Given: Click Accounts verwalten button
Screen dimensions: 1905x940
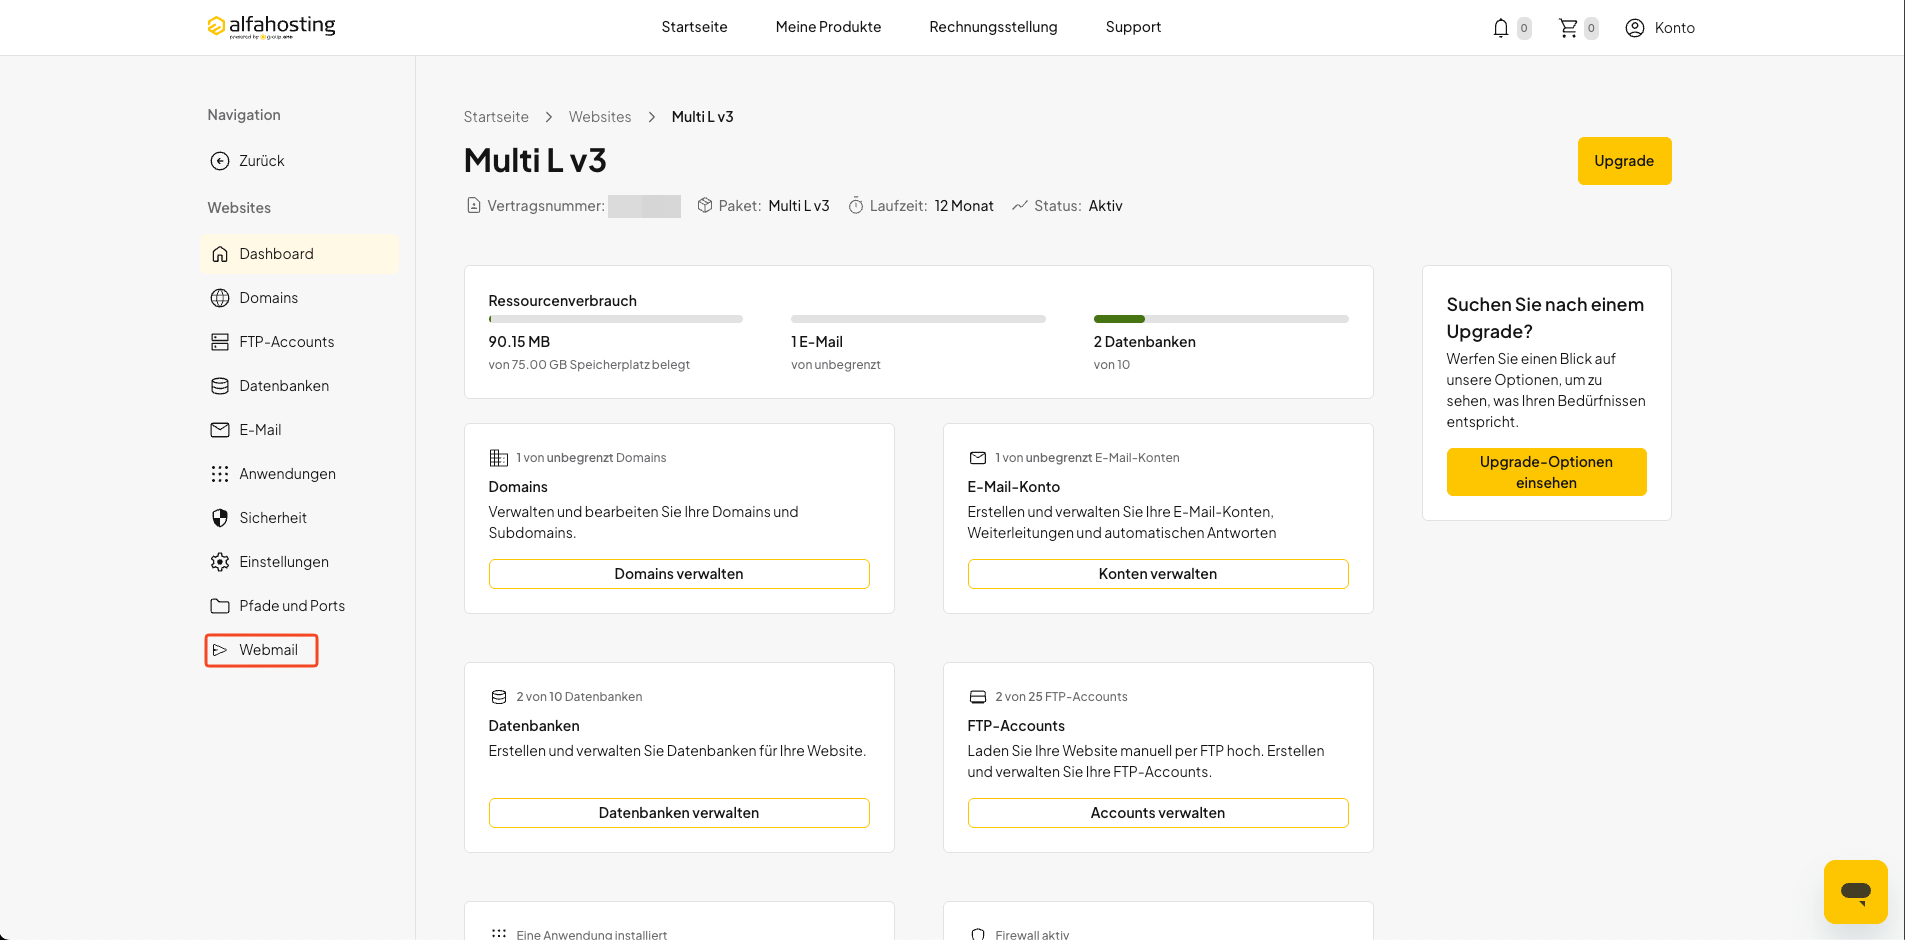Looking at the screenshot, I should point(1158,813).
